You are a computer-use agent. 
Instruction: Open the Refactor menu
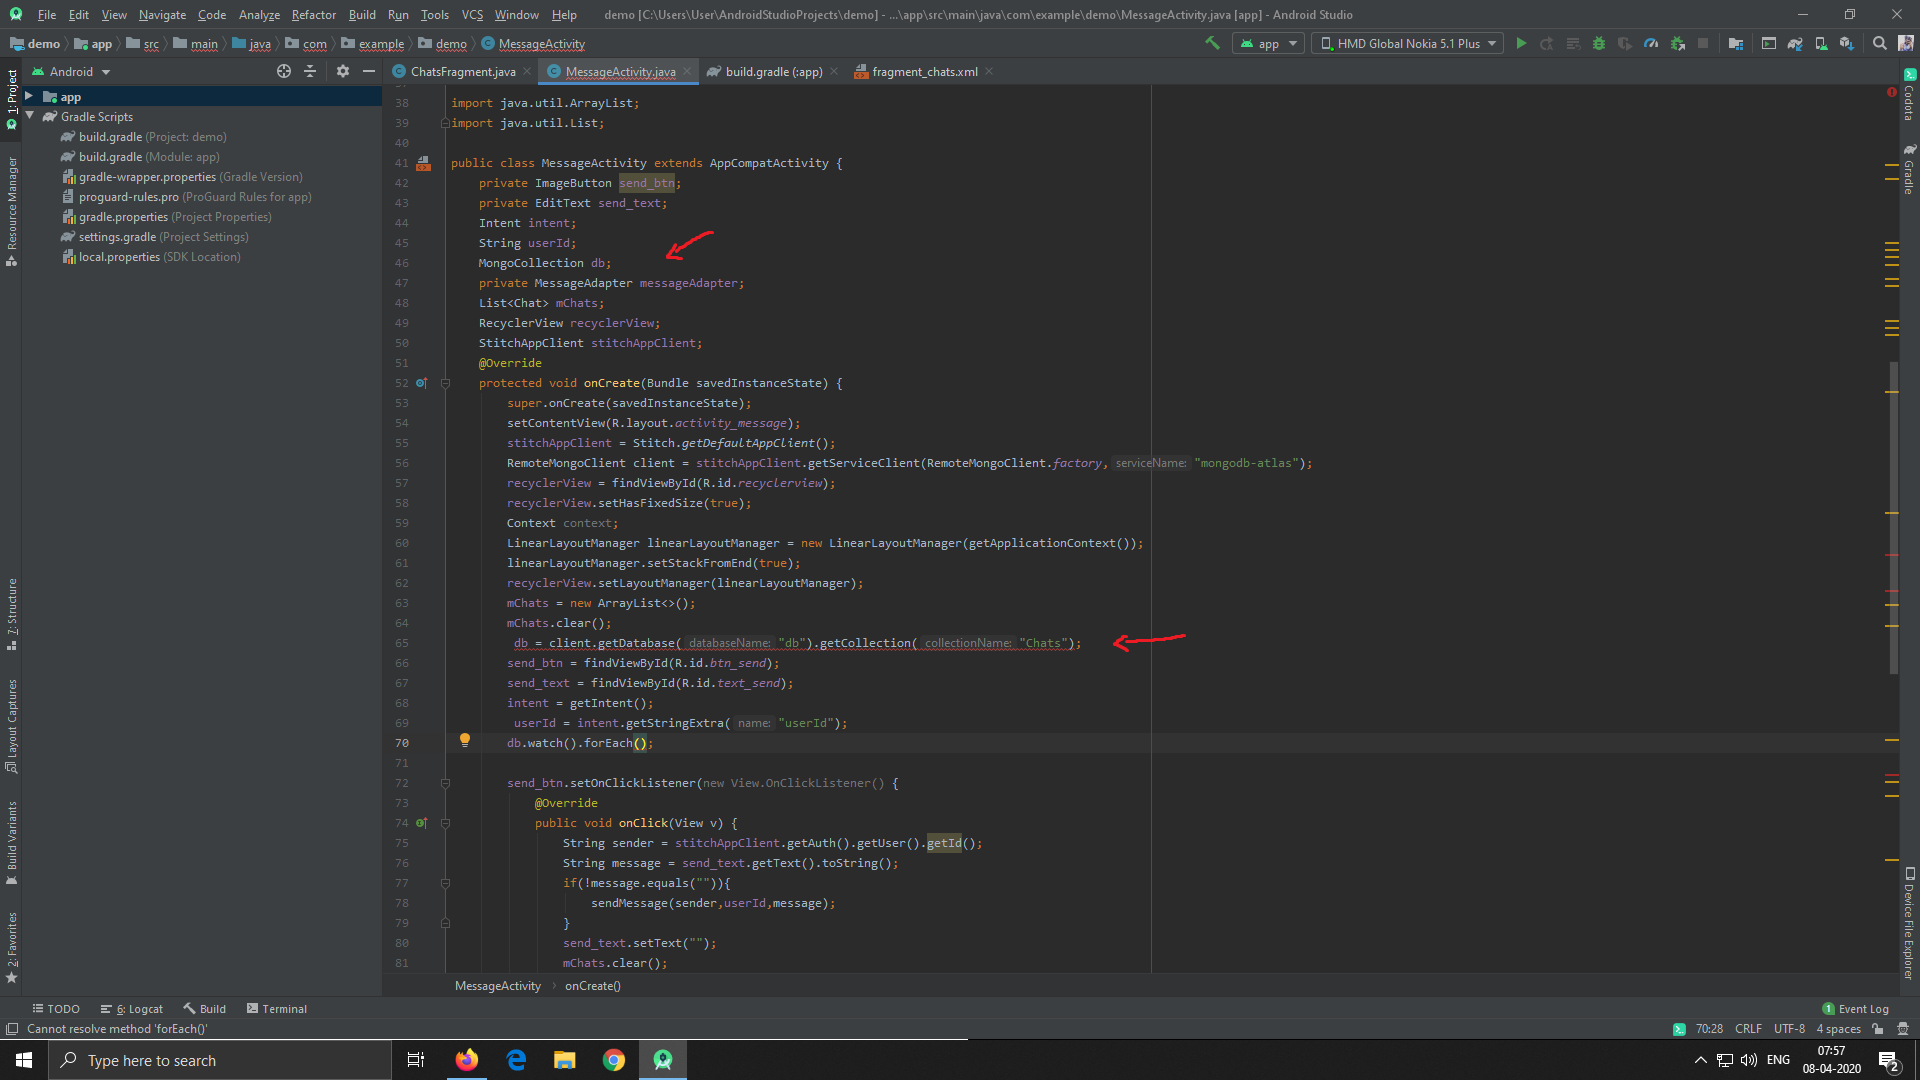313,15
